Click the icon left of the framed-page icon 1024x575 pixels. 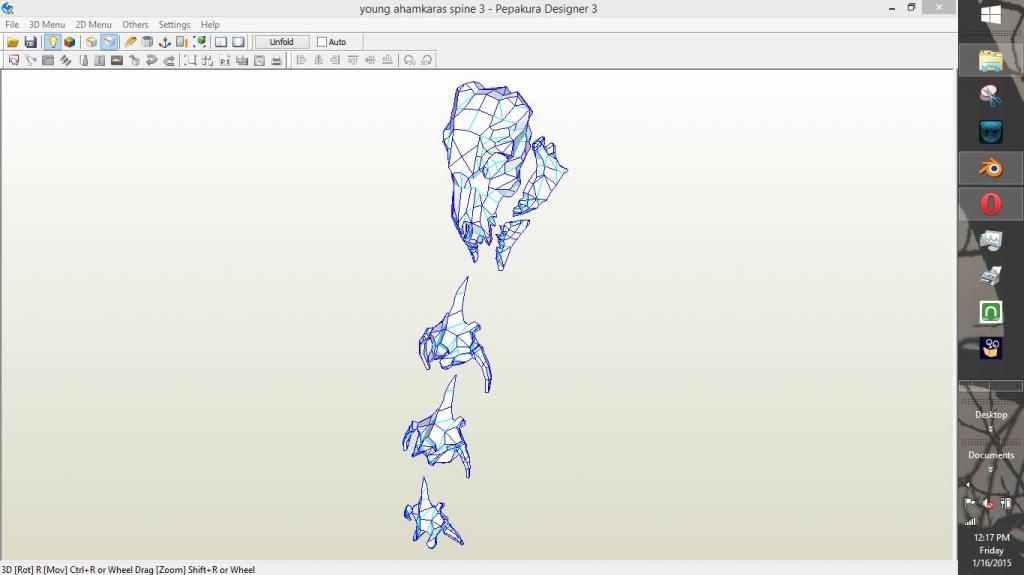coord(242,60)
